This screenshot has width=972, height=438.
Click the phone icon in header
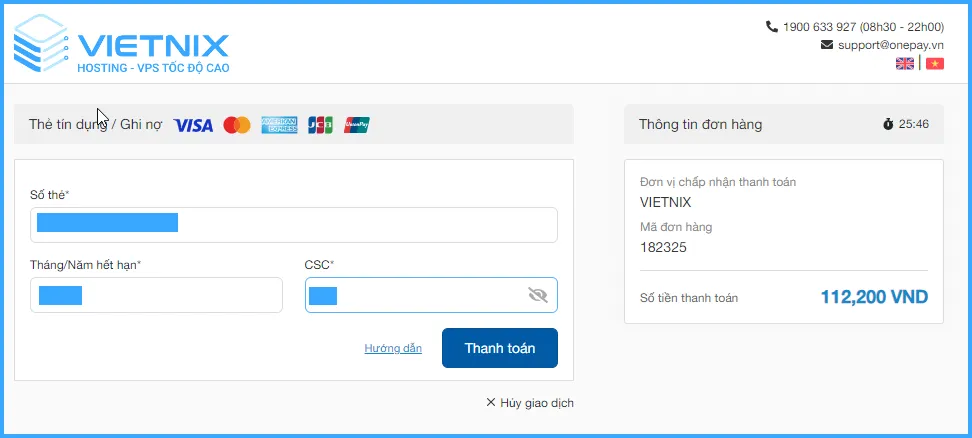click(x=771, y=26)
